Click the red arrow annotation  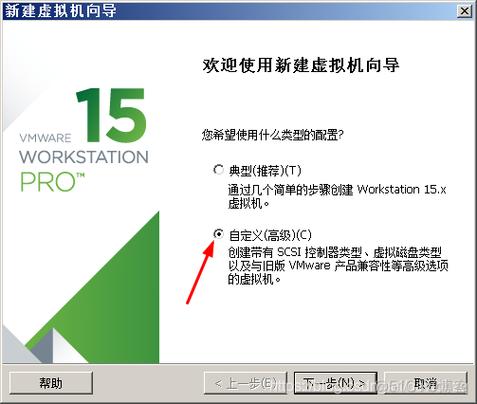pyautogui.click(x=200, y=273)
